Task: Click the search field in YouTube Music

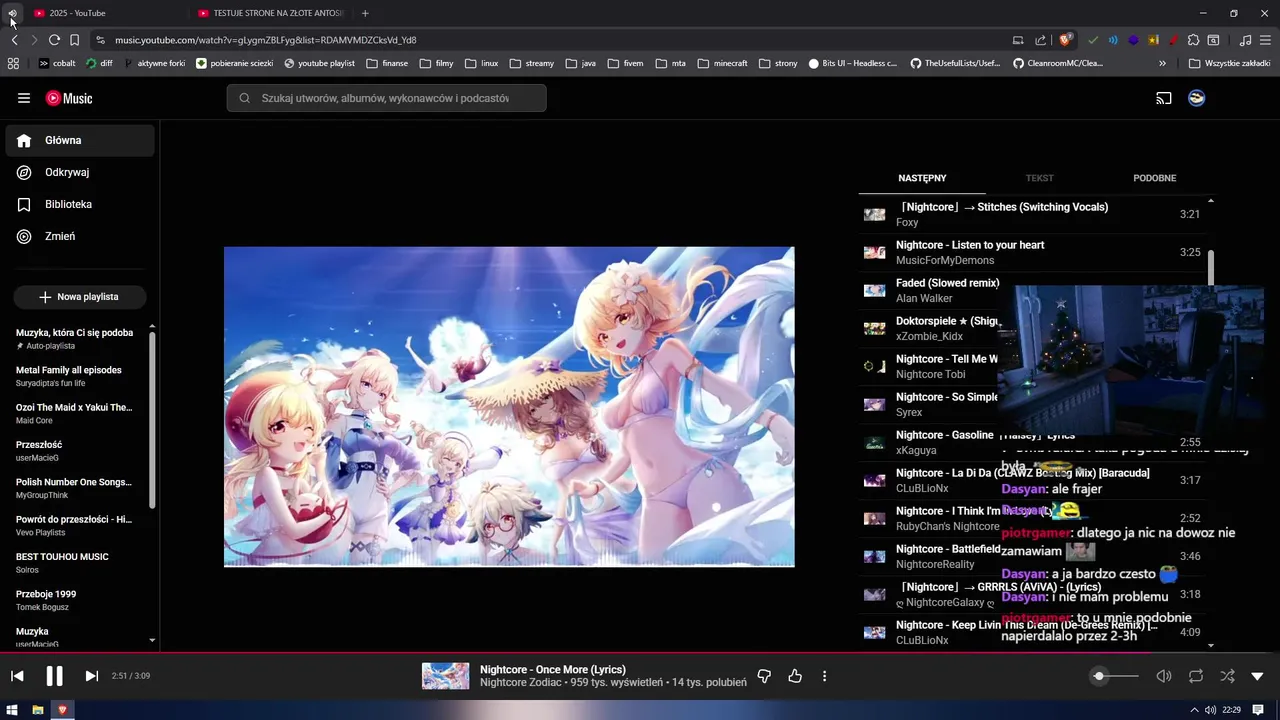Action: (386, 98)
